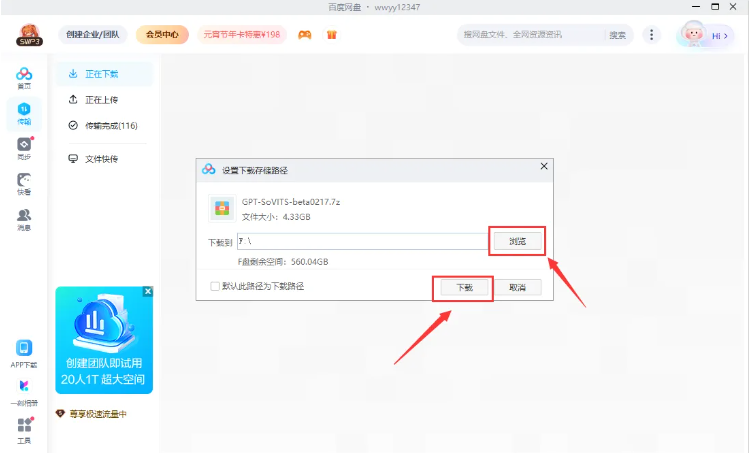Select the 传输 transfer icon in sidebar
The width and height of the screenshot is (753, 453).
(24, 110)
